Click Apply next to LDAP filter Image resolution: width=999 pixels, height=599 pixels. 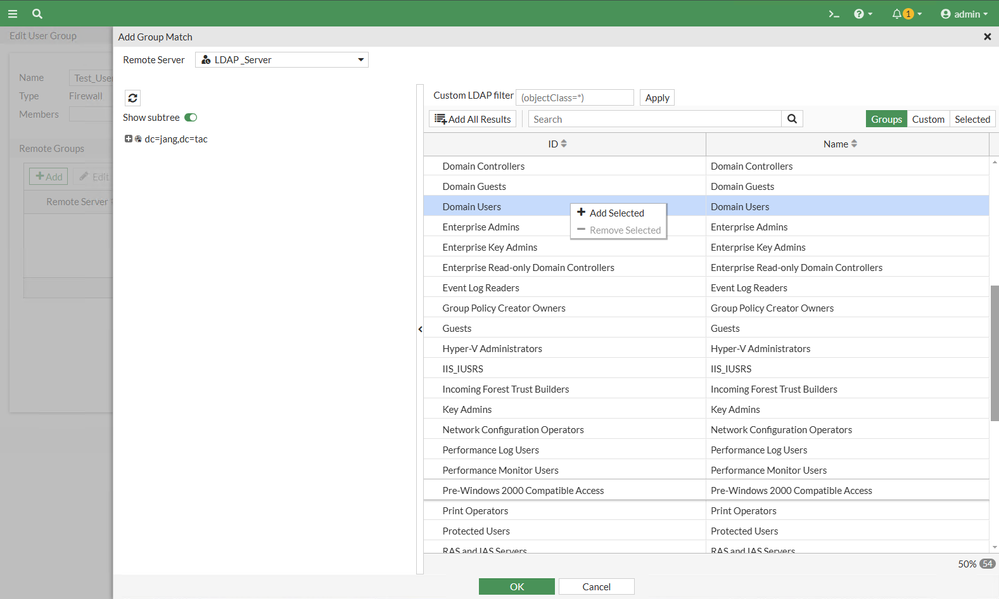pyautogui.click(x=657, y=98)
